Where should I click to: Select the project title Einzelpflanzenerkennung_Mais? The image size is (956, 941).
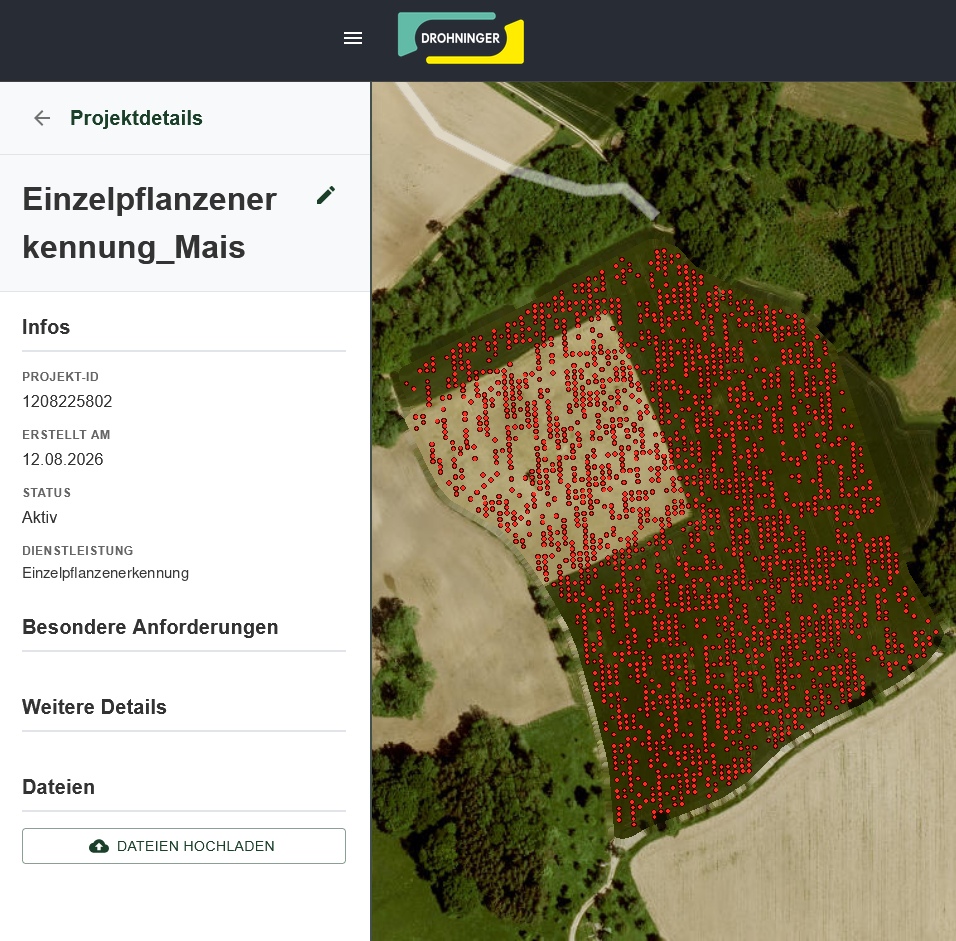[149, 223]
